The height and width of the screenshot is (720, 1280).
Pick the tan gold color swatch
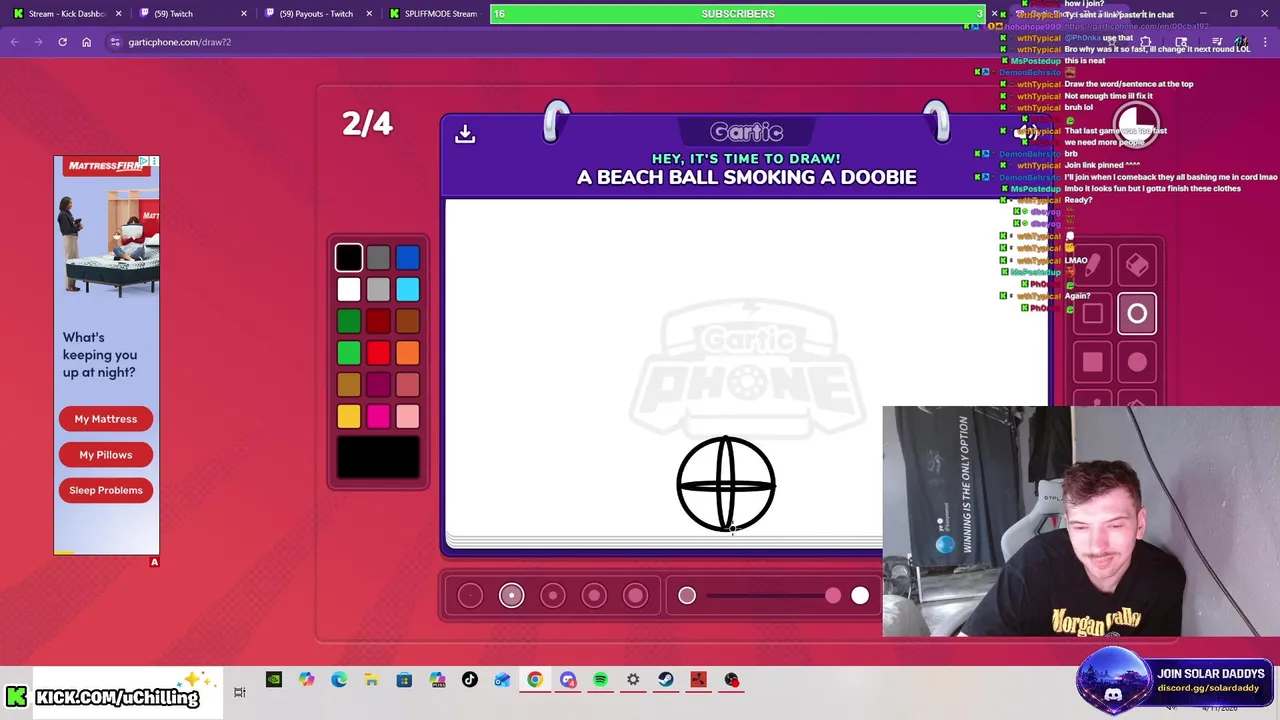point(349,385)
